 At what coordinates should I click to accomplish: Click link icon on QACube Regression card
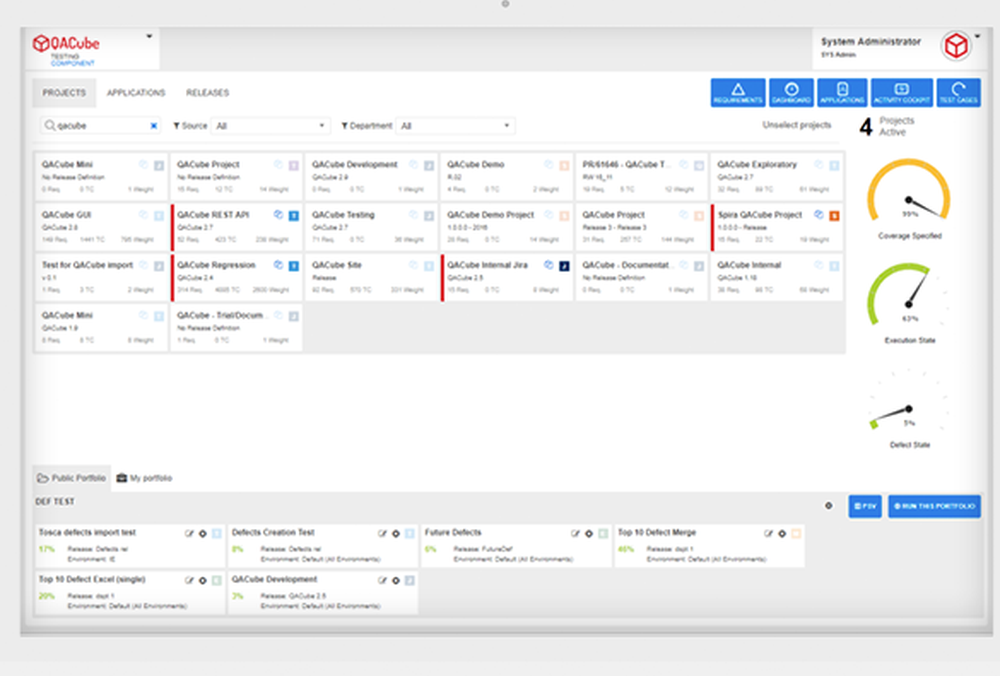click(278, 265)
